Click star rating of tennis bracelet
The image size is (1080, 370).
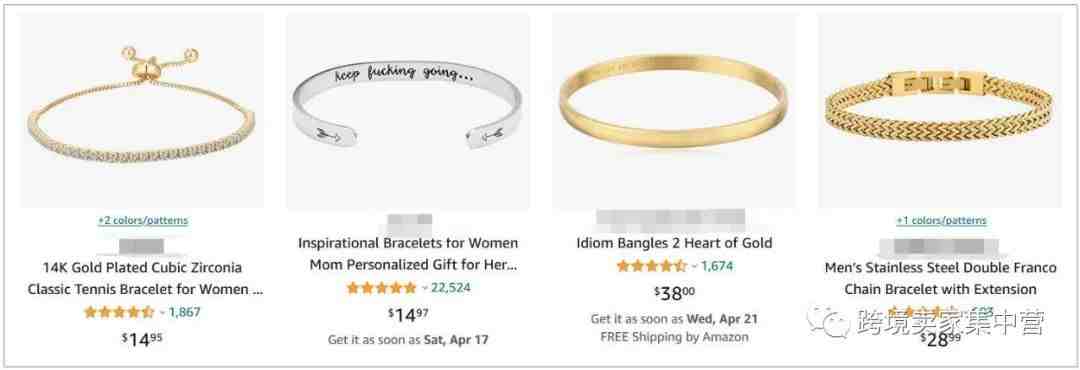[118, 312]
